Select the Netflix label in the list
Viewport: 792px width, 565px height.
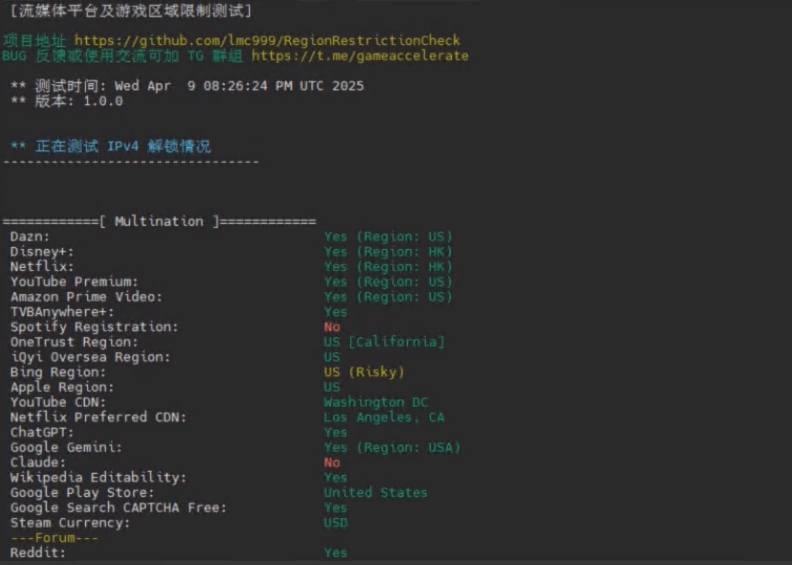[x=42, y=267]
